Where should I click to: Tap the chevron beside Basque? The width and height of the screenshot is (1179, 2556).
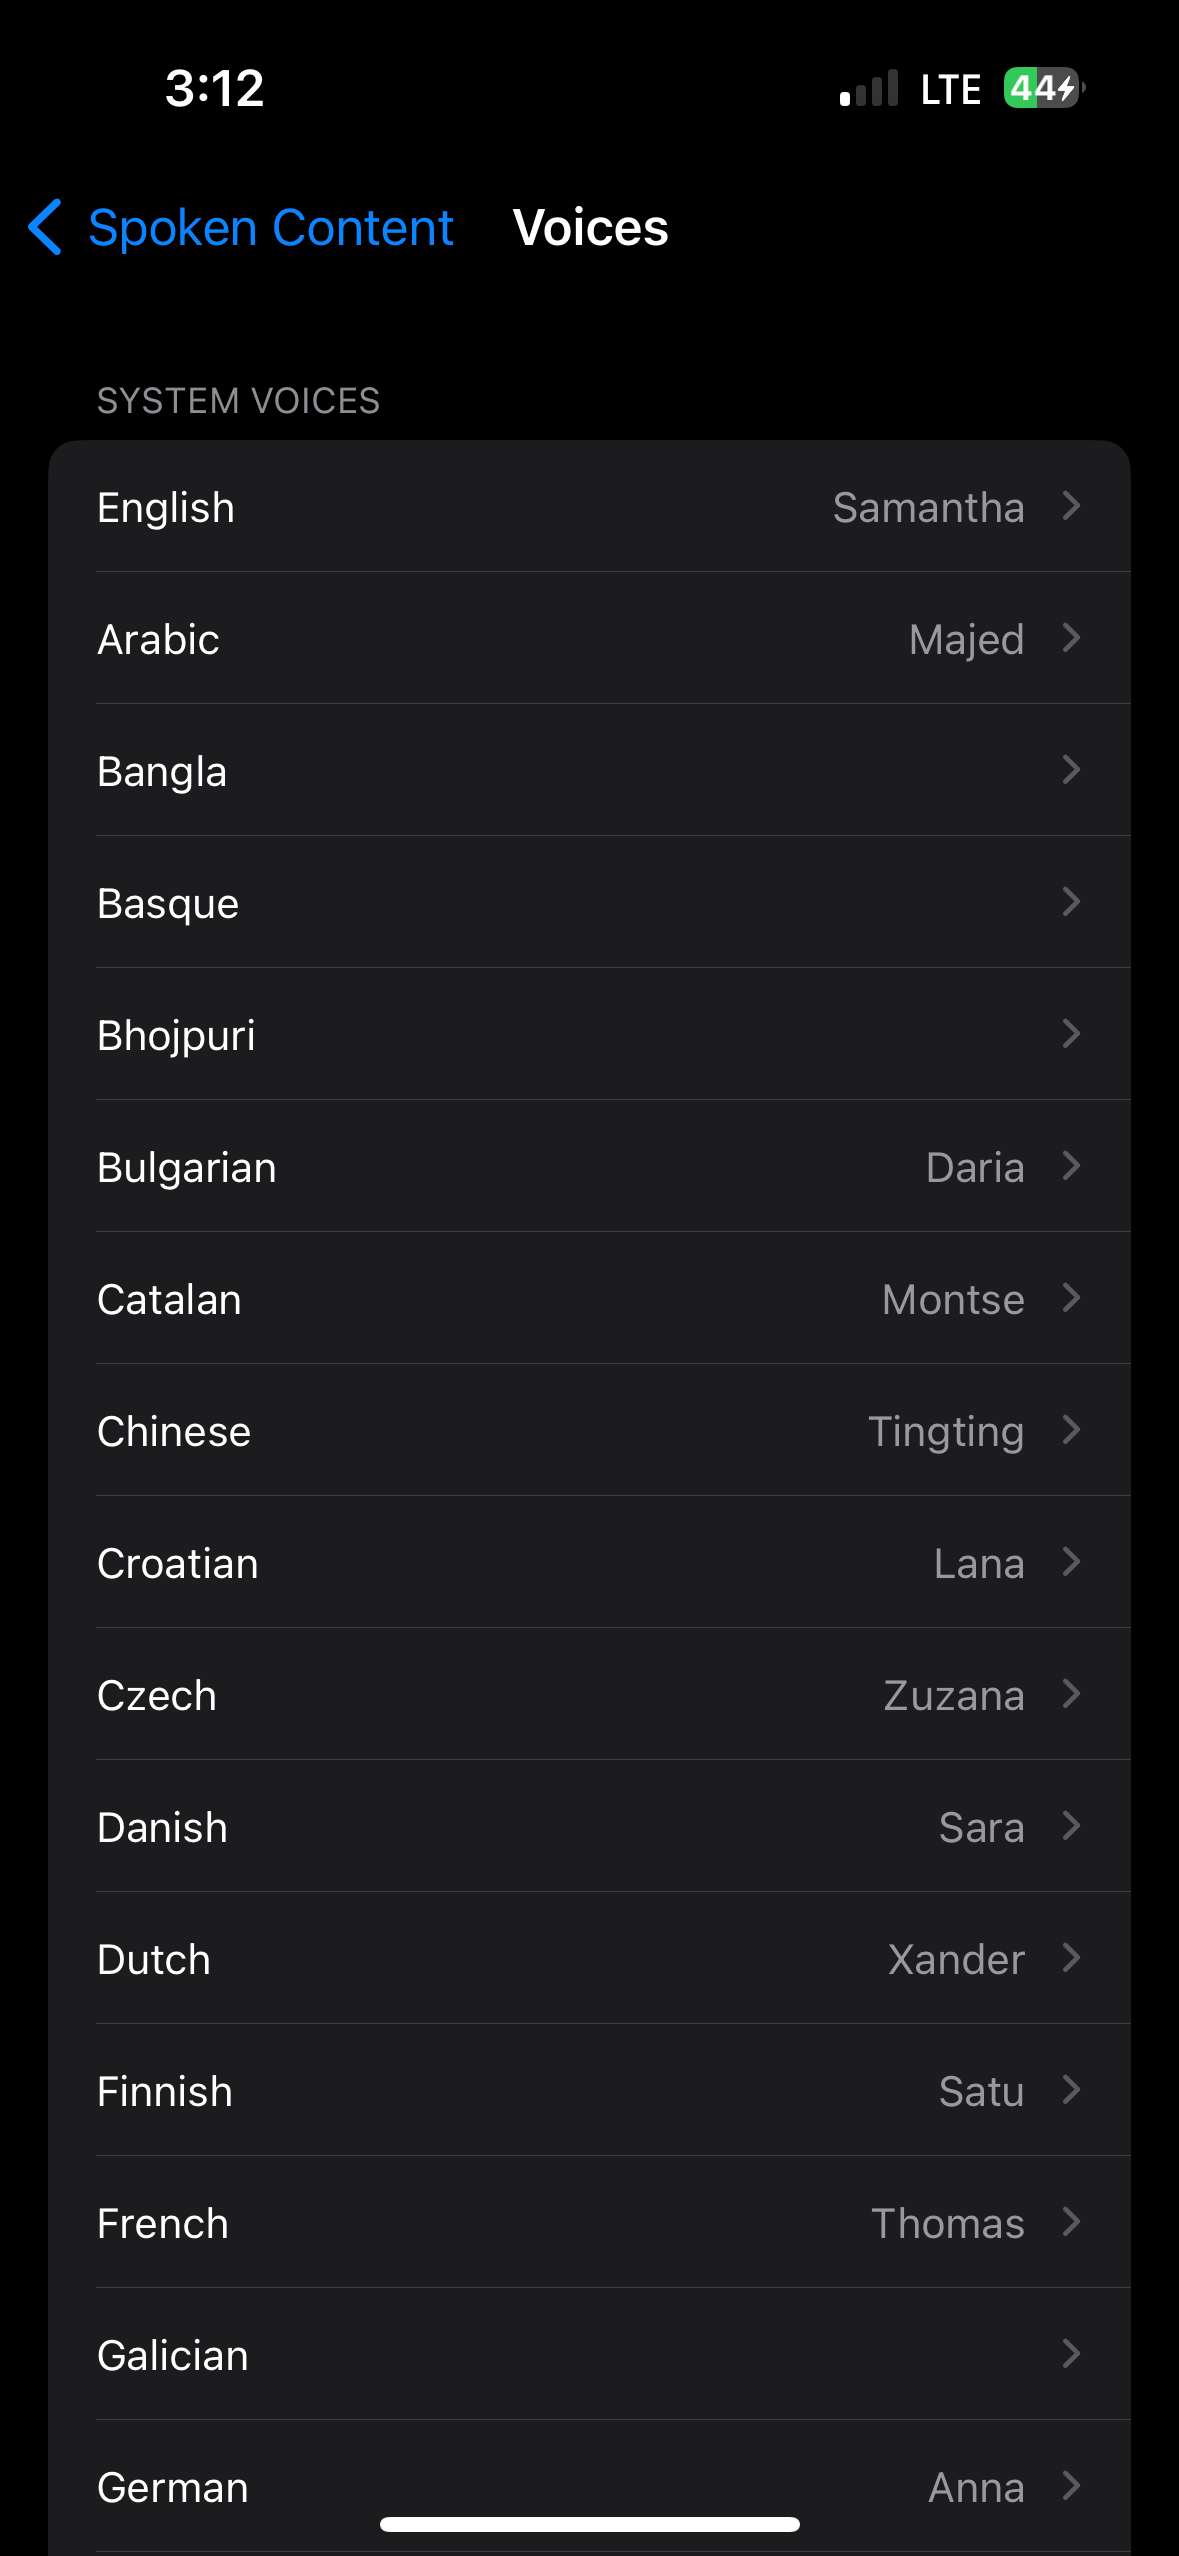[x=1070, y=902]
